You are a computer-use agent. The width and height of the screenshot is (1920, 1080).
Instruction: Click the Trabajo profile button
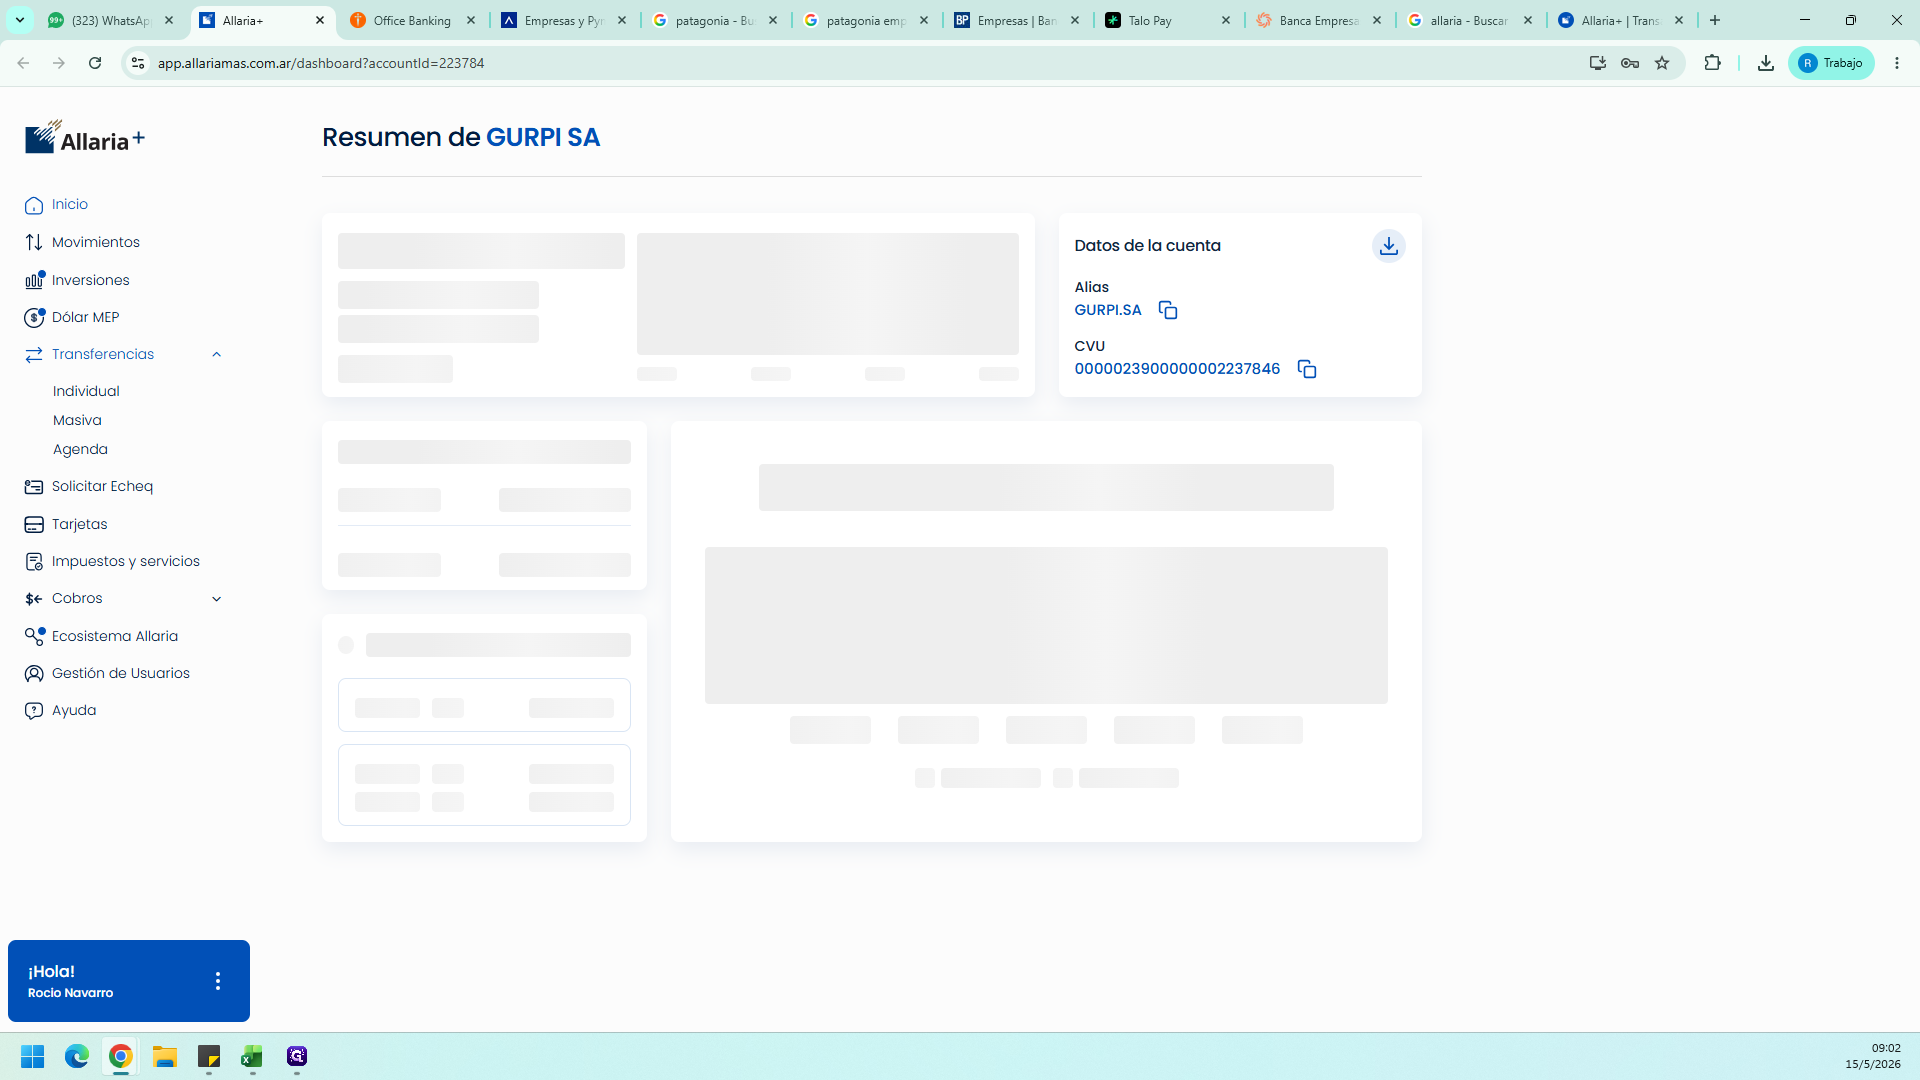(x=1831, y=63)
